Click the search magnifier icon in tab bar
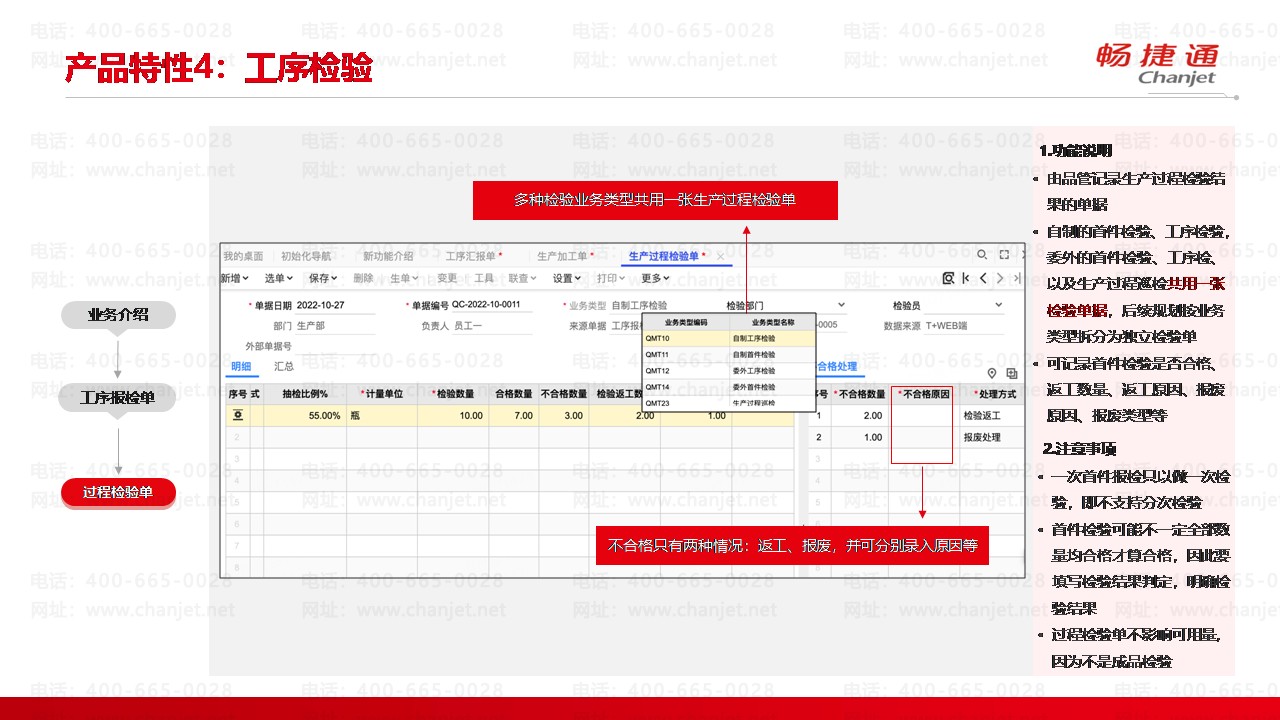1280x720 pixels. (x=982, y=255)
